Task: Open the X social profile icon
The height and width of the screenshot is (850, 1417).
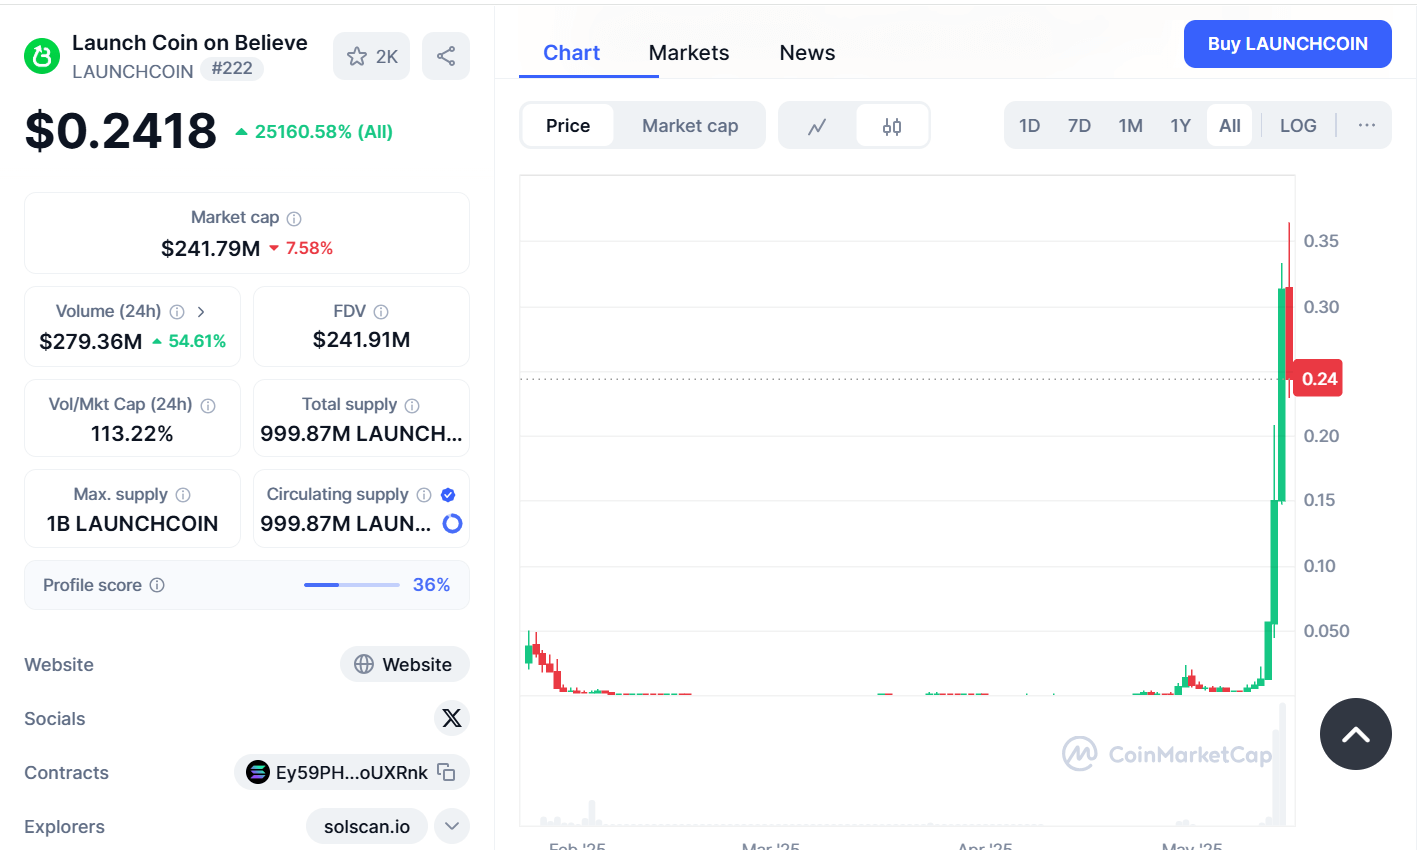Action: pos(452,718)
